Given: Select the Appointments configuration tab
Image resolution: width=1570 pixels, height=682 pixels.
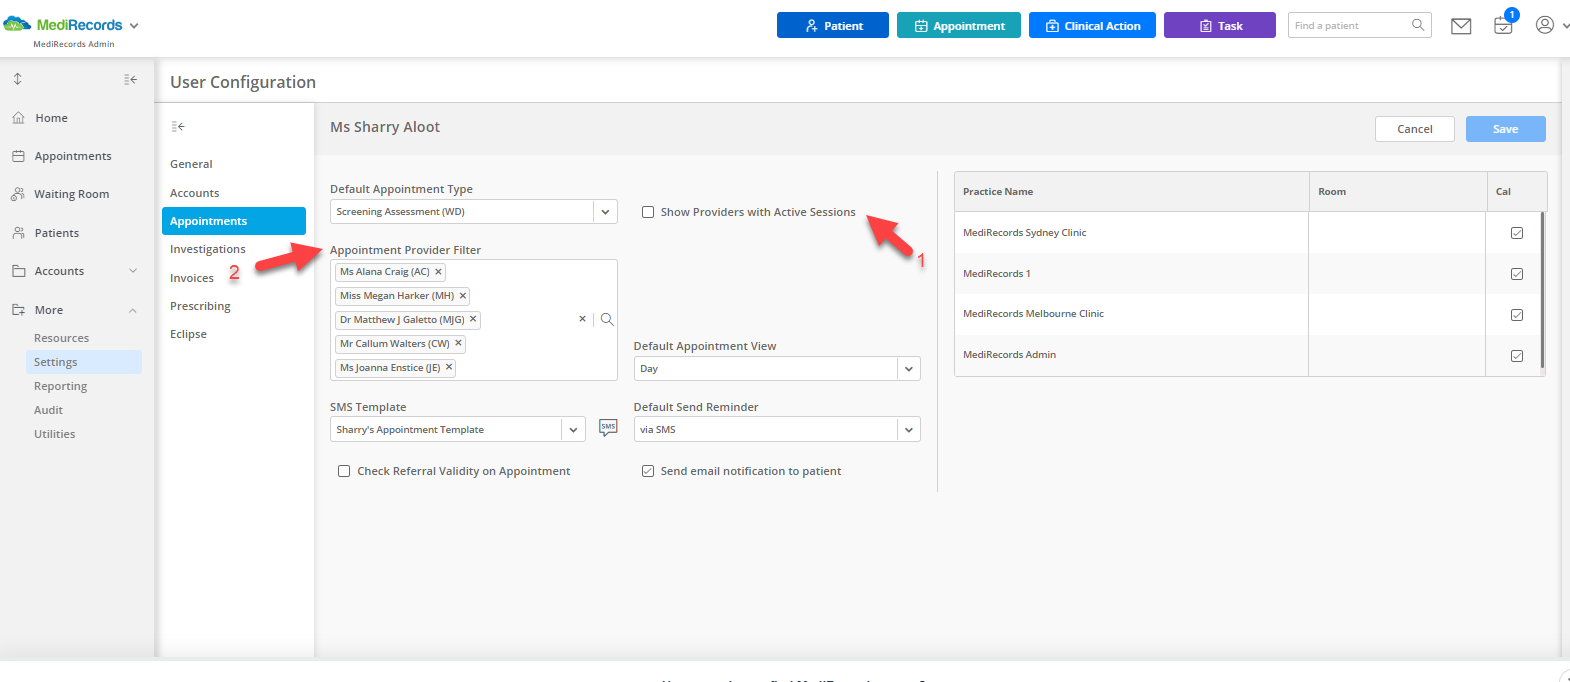Looking at the screenshot, I should point(234,221).
